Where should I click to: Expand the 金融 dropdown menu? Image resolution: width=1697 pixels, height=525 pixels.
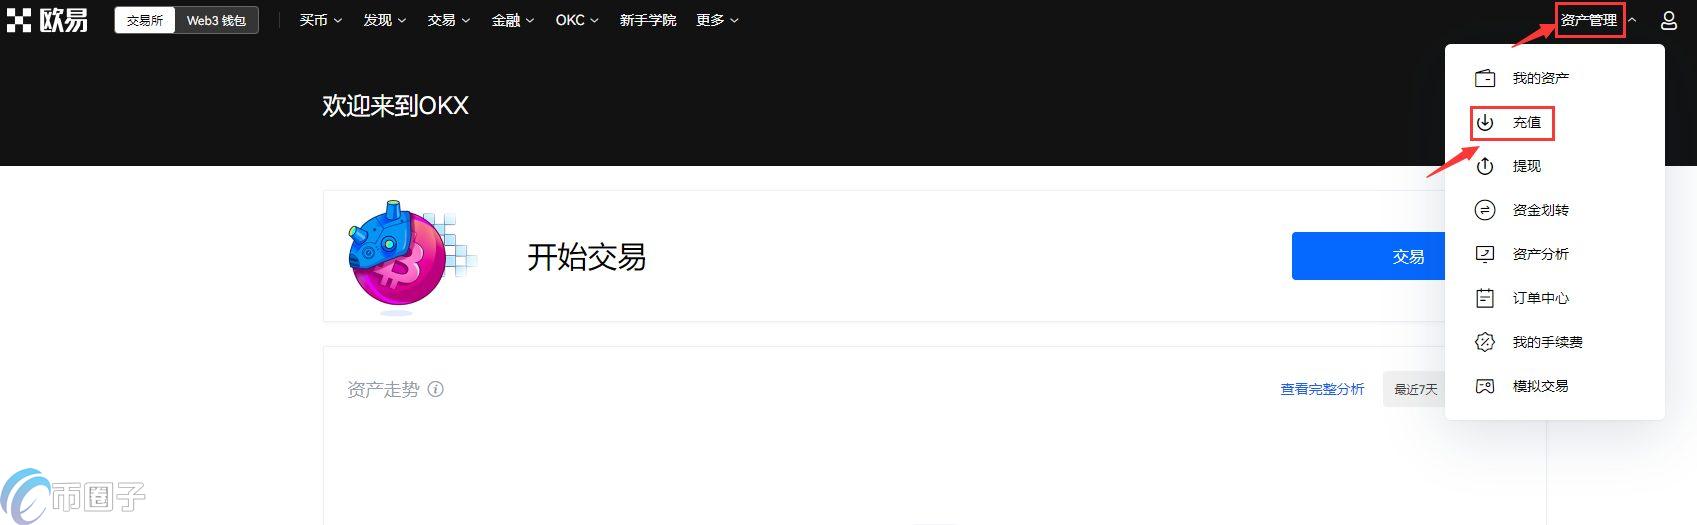click(x=513, y=20)
